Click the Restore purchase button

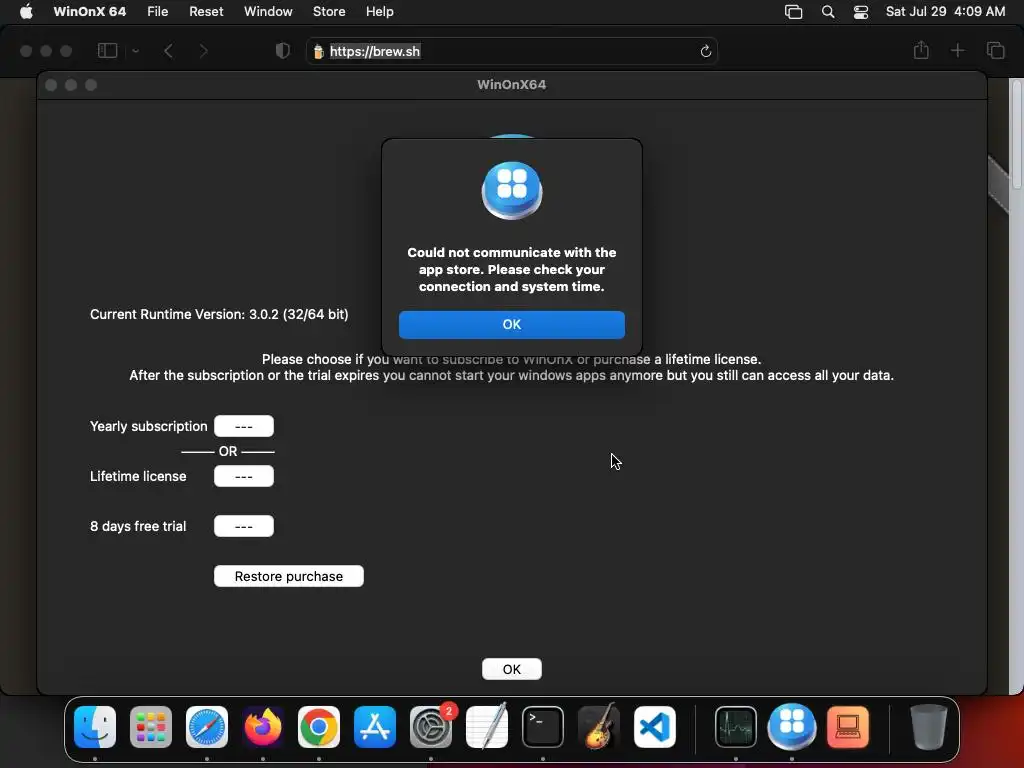[289, 576]
